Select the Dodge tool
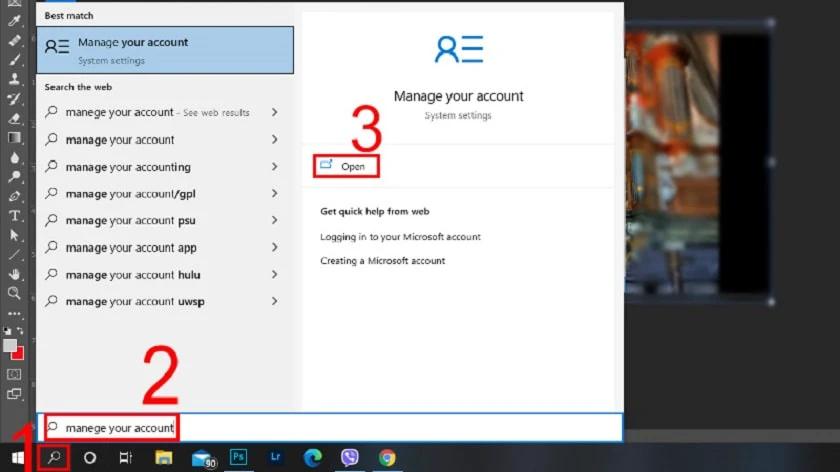840x472 pixels. coord(14,177)
